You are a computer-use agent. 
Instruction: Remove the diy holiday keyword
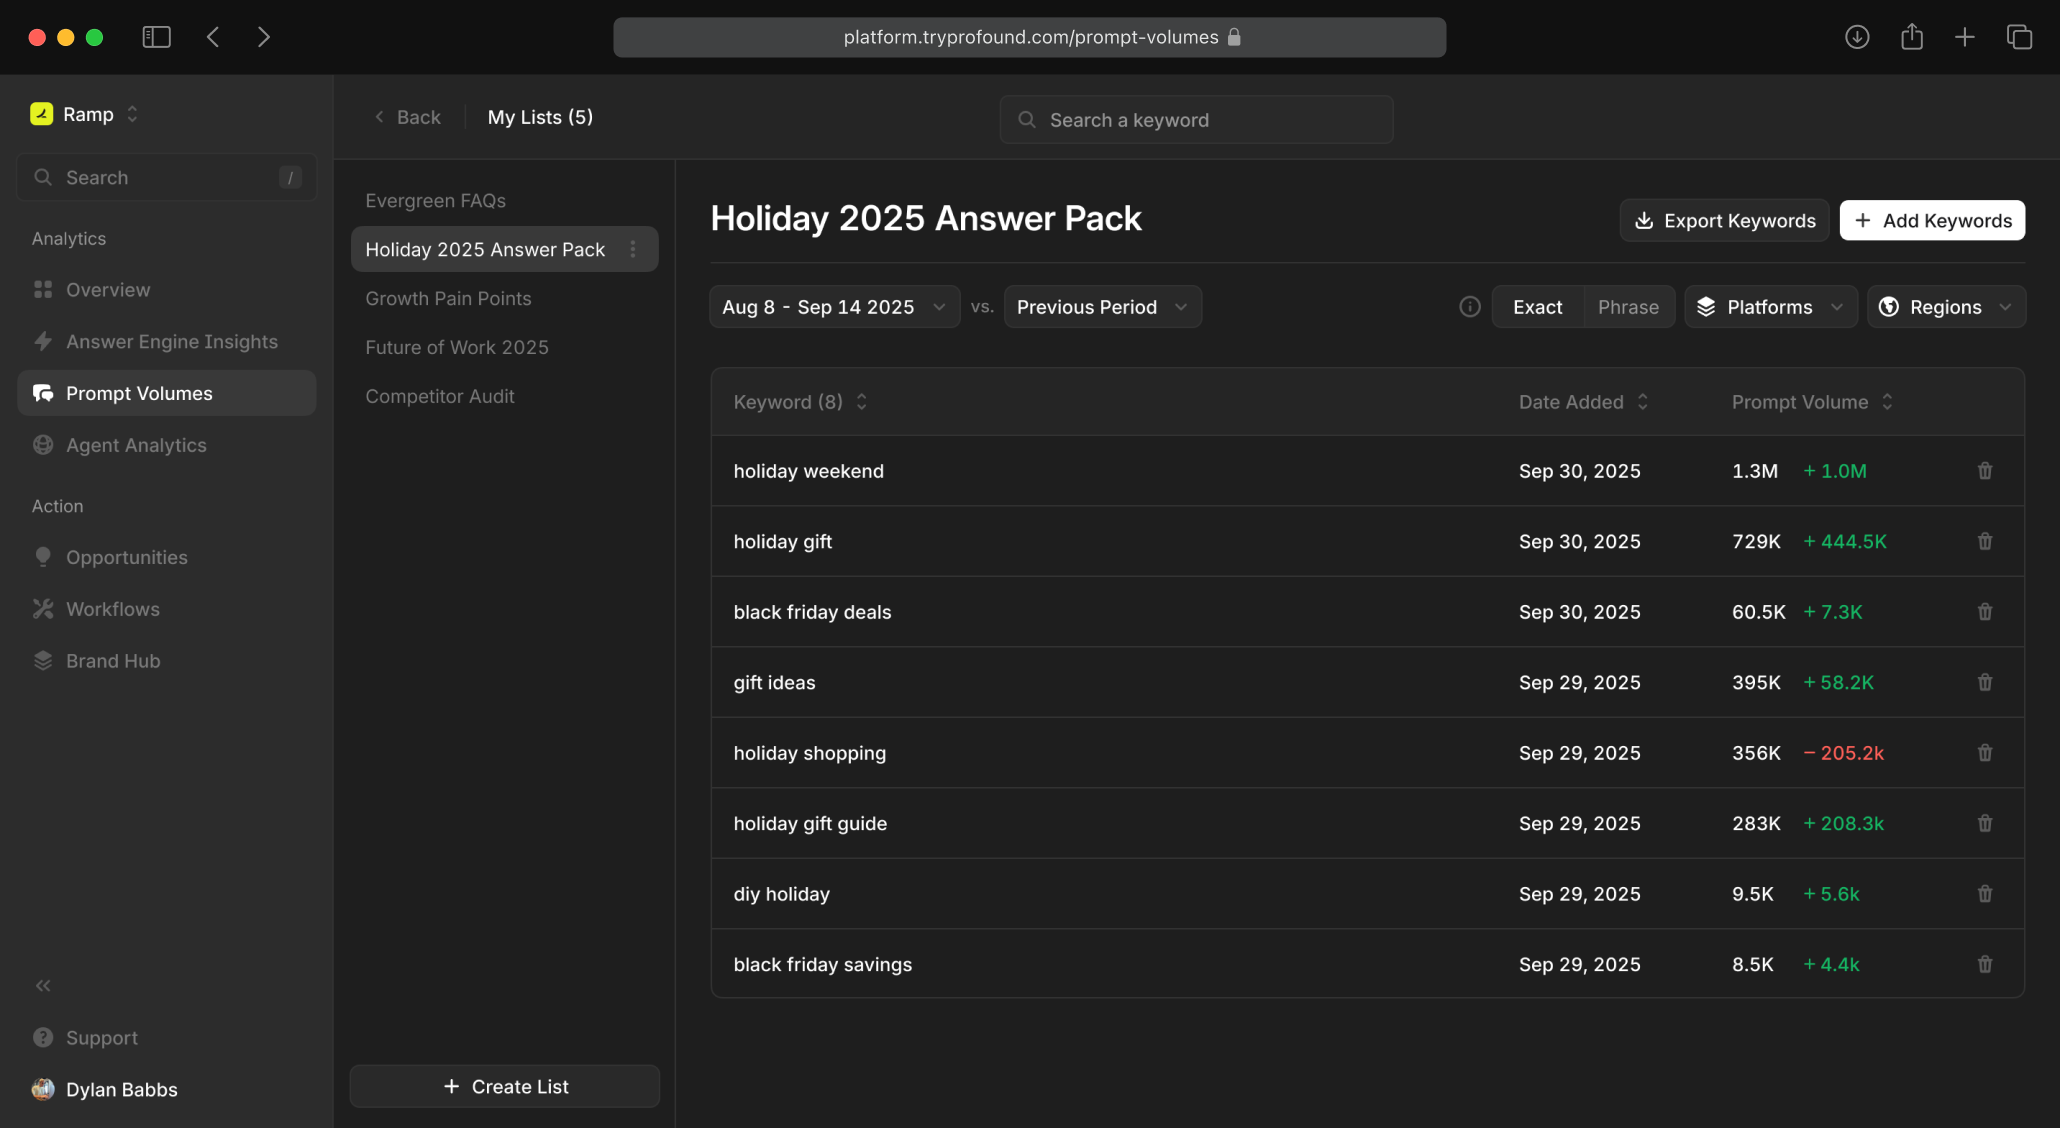tap(1985, 894)
